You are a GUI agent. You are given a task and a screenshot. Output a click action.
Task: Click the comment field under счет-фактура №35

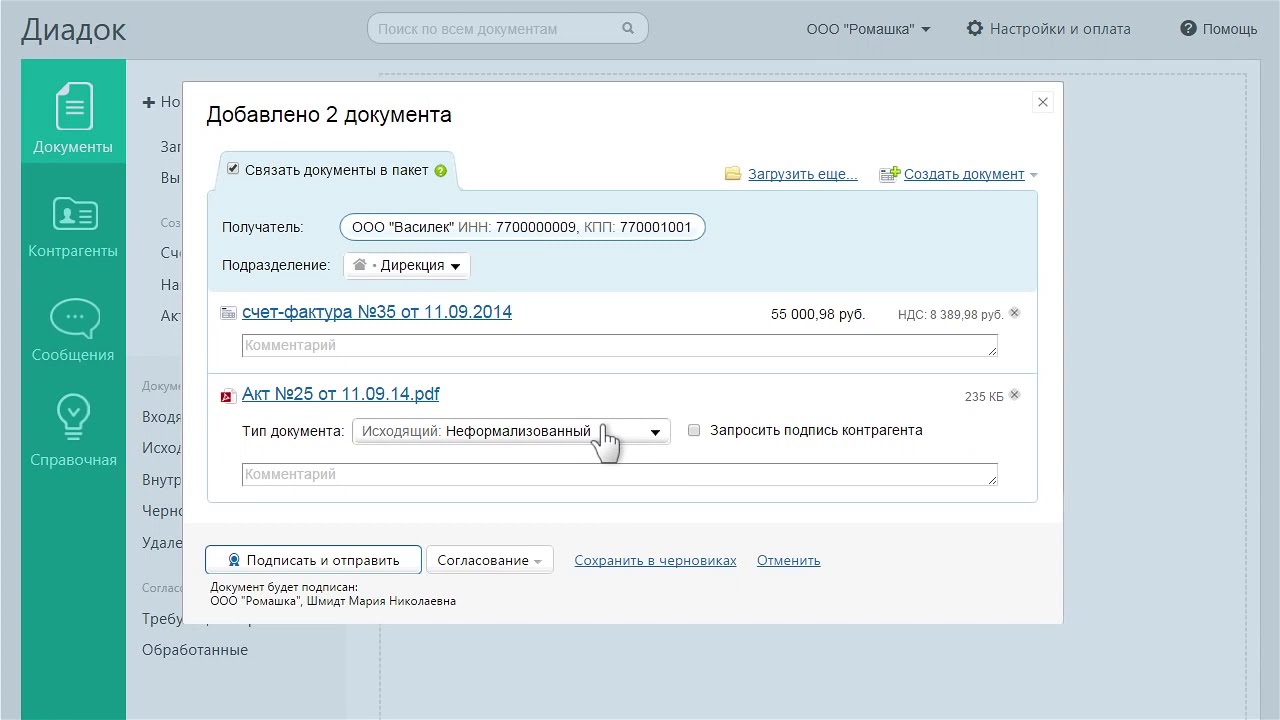coord(620,346)
